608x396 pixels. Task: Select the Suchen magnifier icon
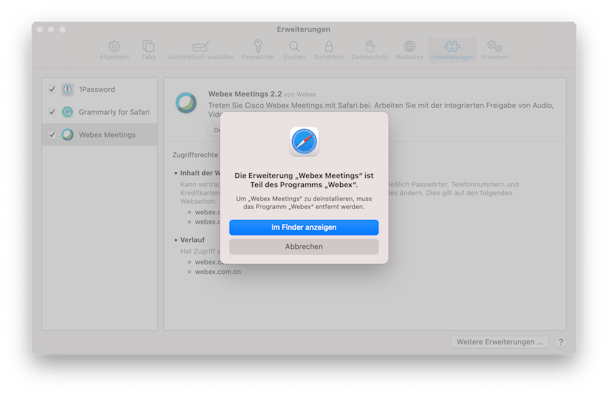294,47
